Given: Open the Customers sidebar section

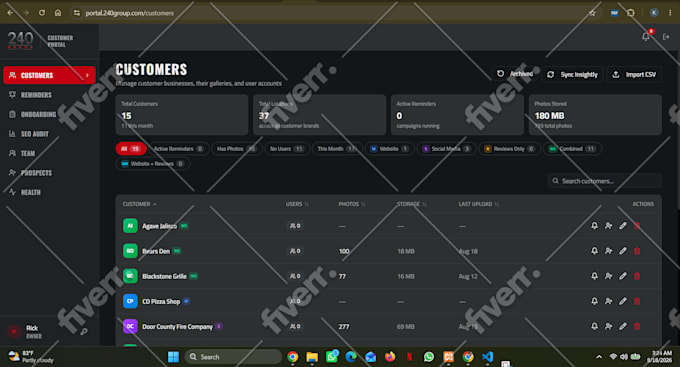Looking at the screenshot, I should click(x=49, y=75).
